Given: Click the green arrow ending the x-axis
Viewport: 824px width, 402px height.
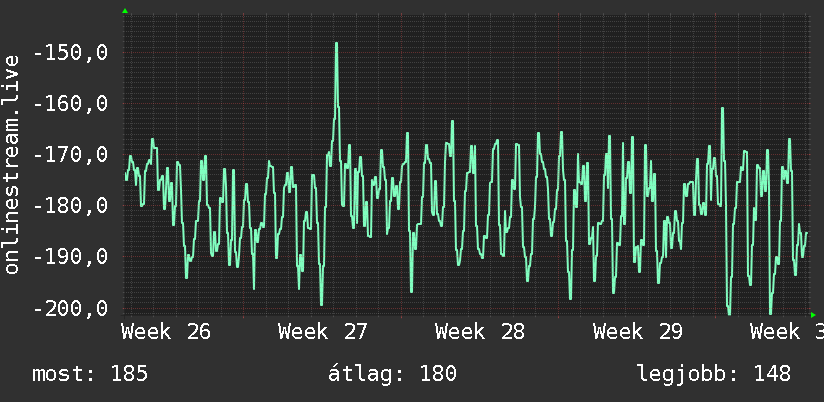Looking at the screenshot, I should coord(813,315).
